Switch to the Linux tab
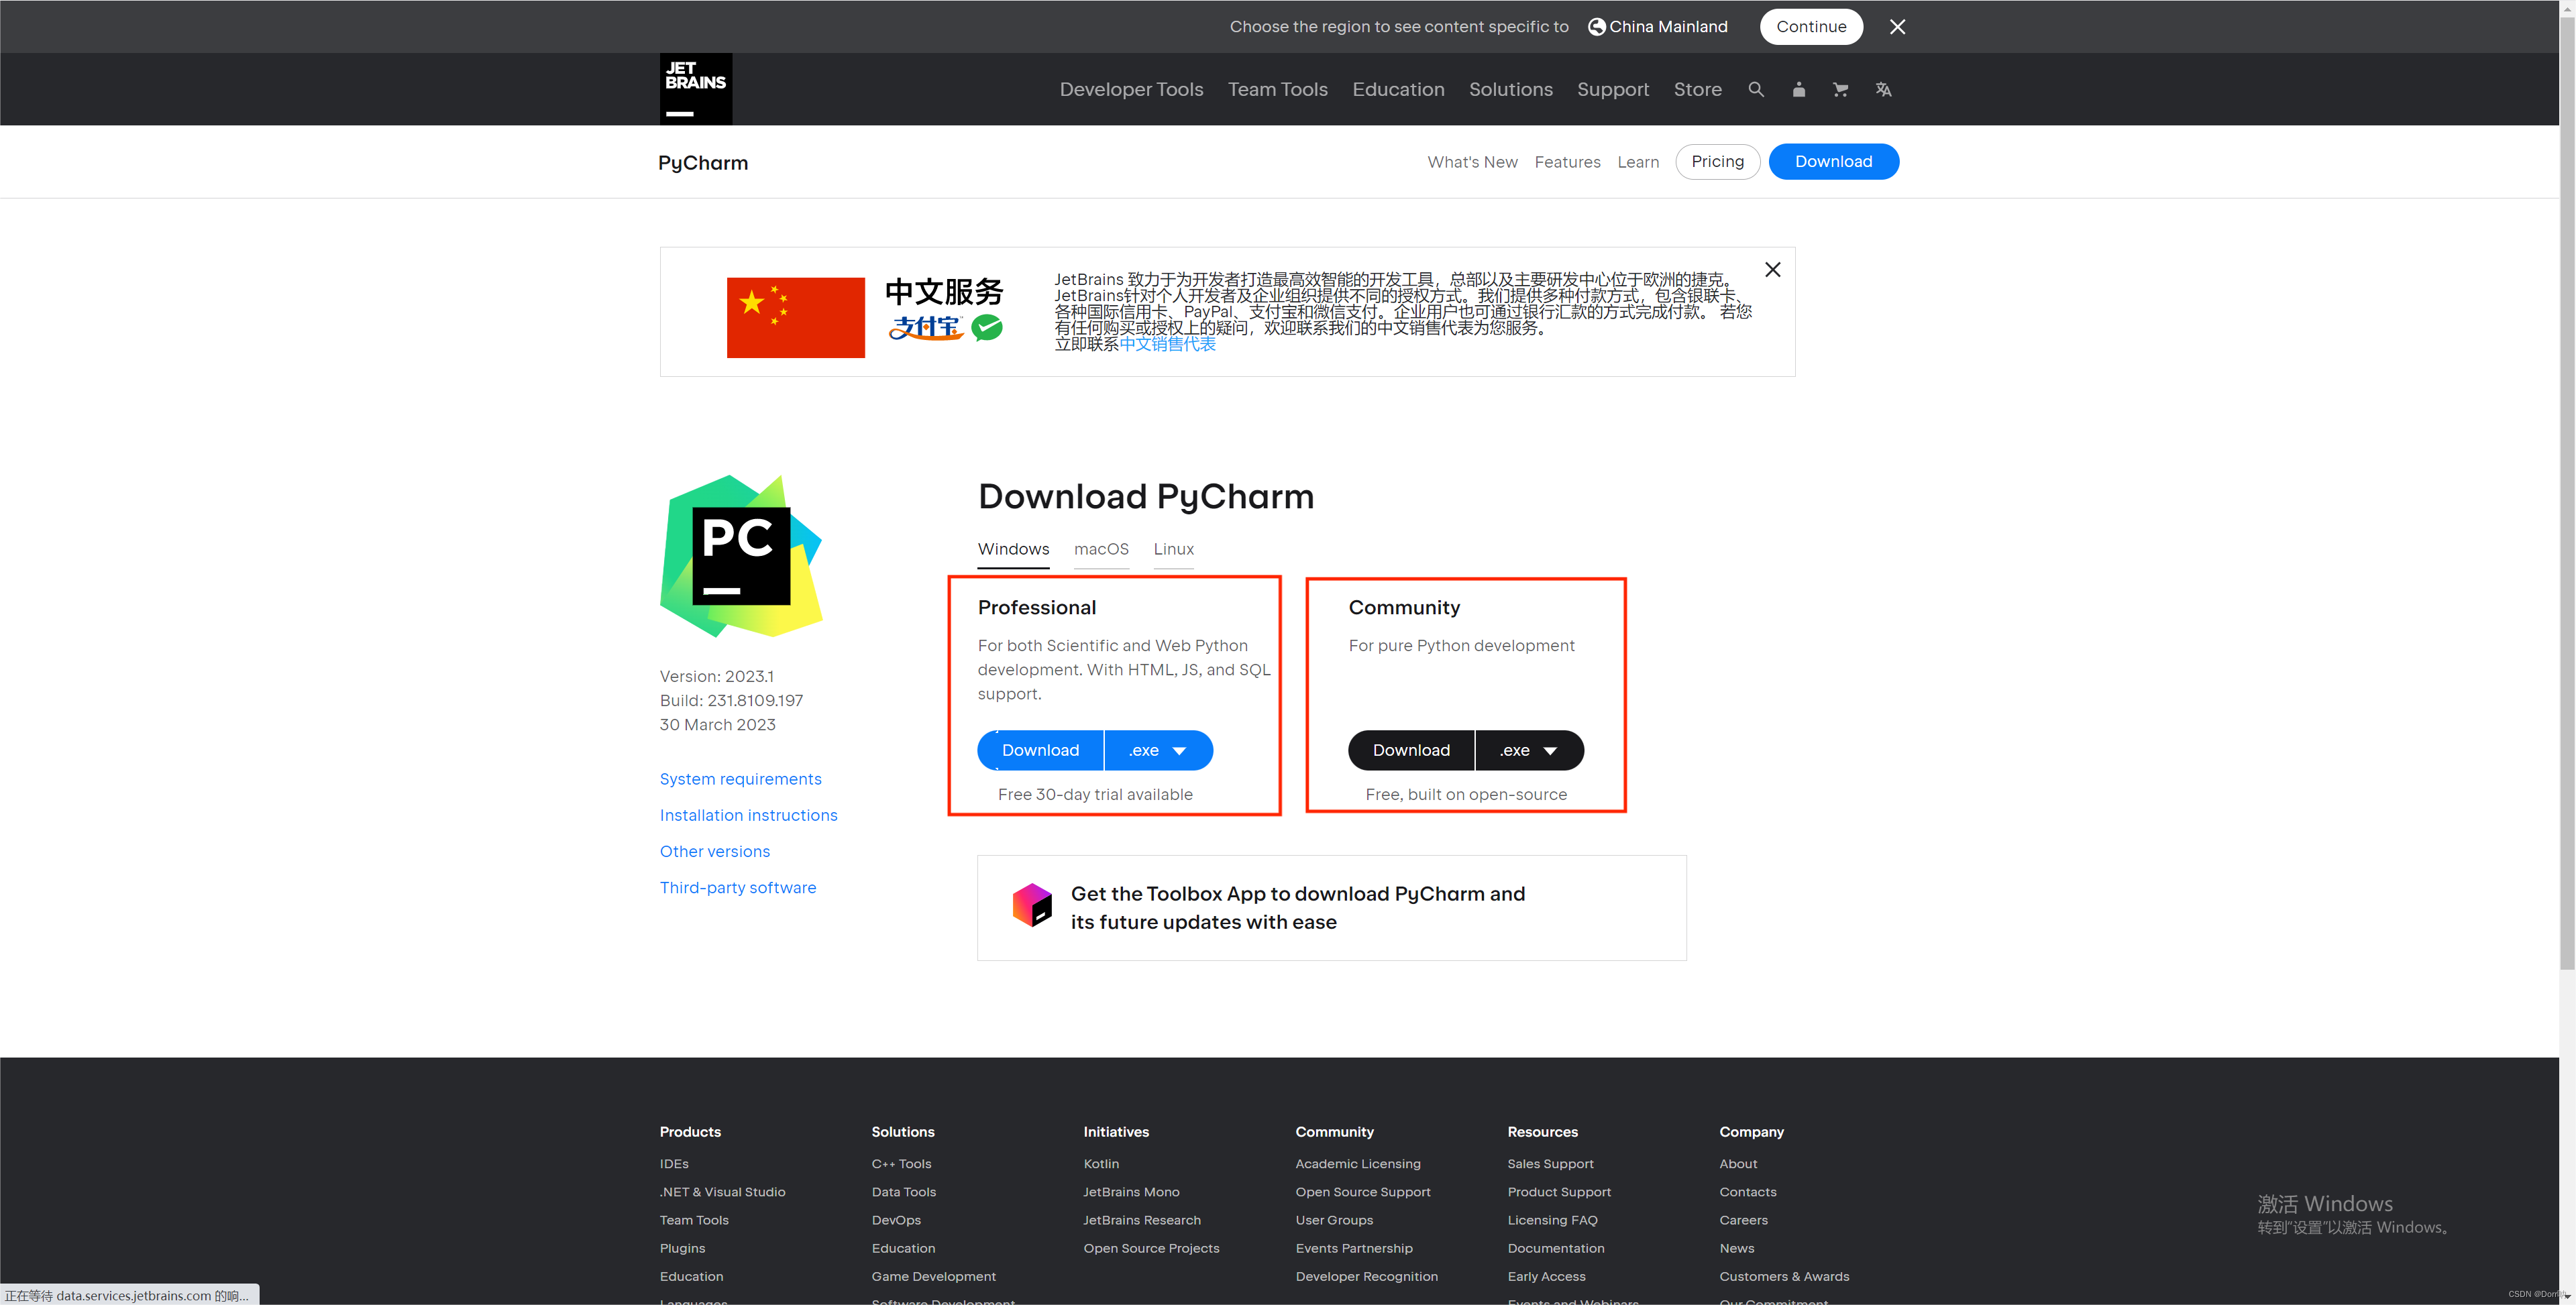This screenshot has width=2576, height=1305. click(x=1173, y=549)
